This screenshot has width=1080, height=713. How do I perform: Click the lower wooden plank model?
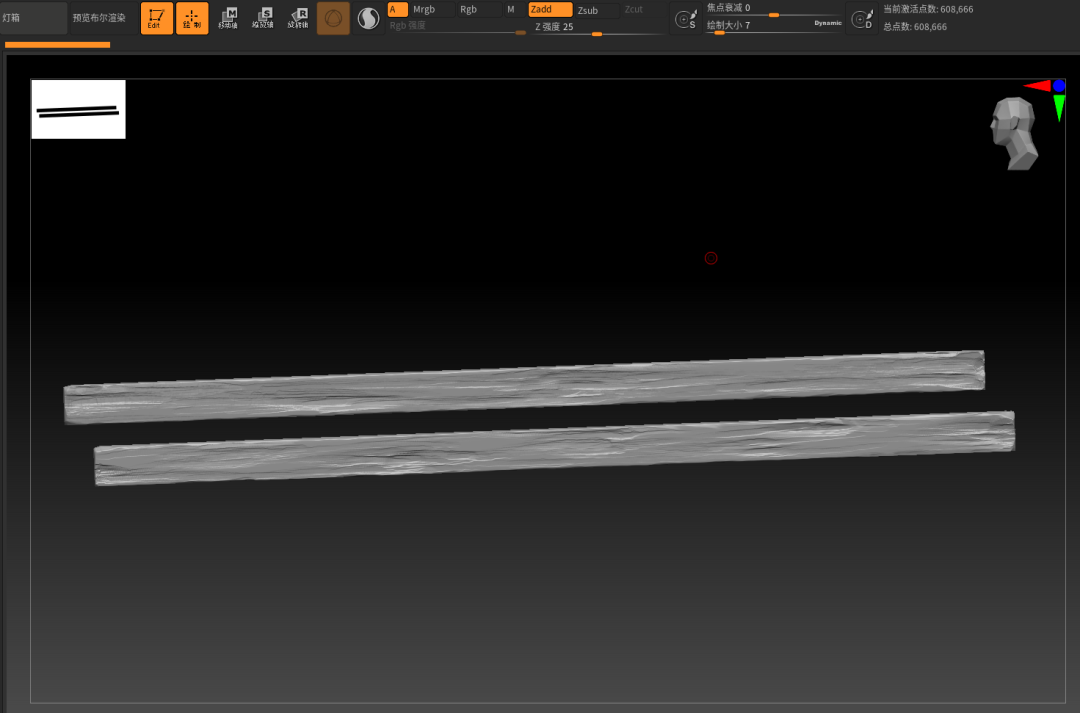tap(554, 448)
